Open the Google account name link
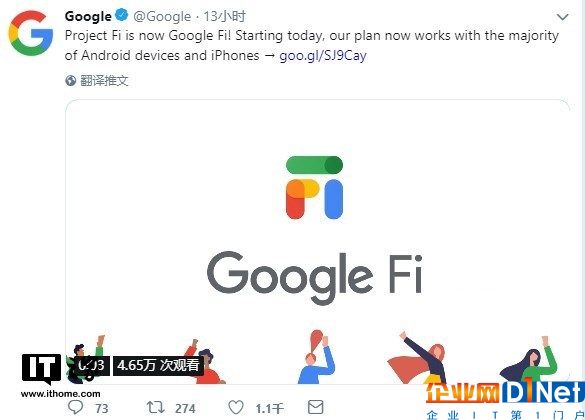Viewport: 585px width, 420px height. (88, 16)
